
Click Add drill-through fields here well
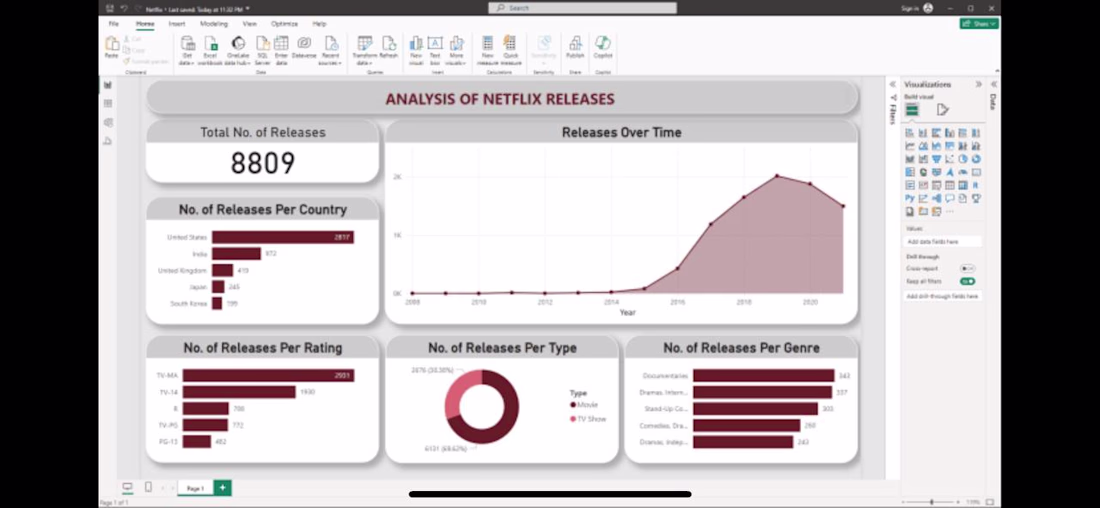[x=943, y=296]
